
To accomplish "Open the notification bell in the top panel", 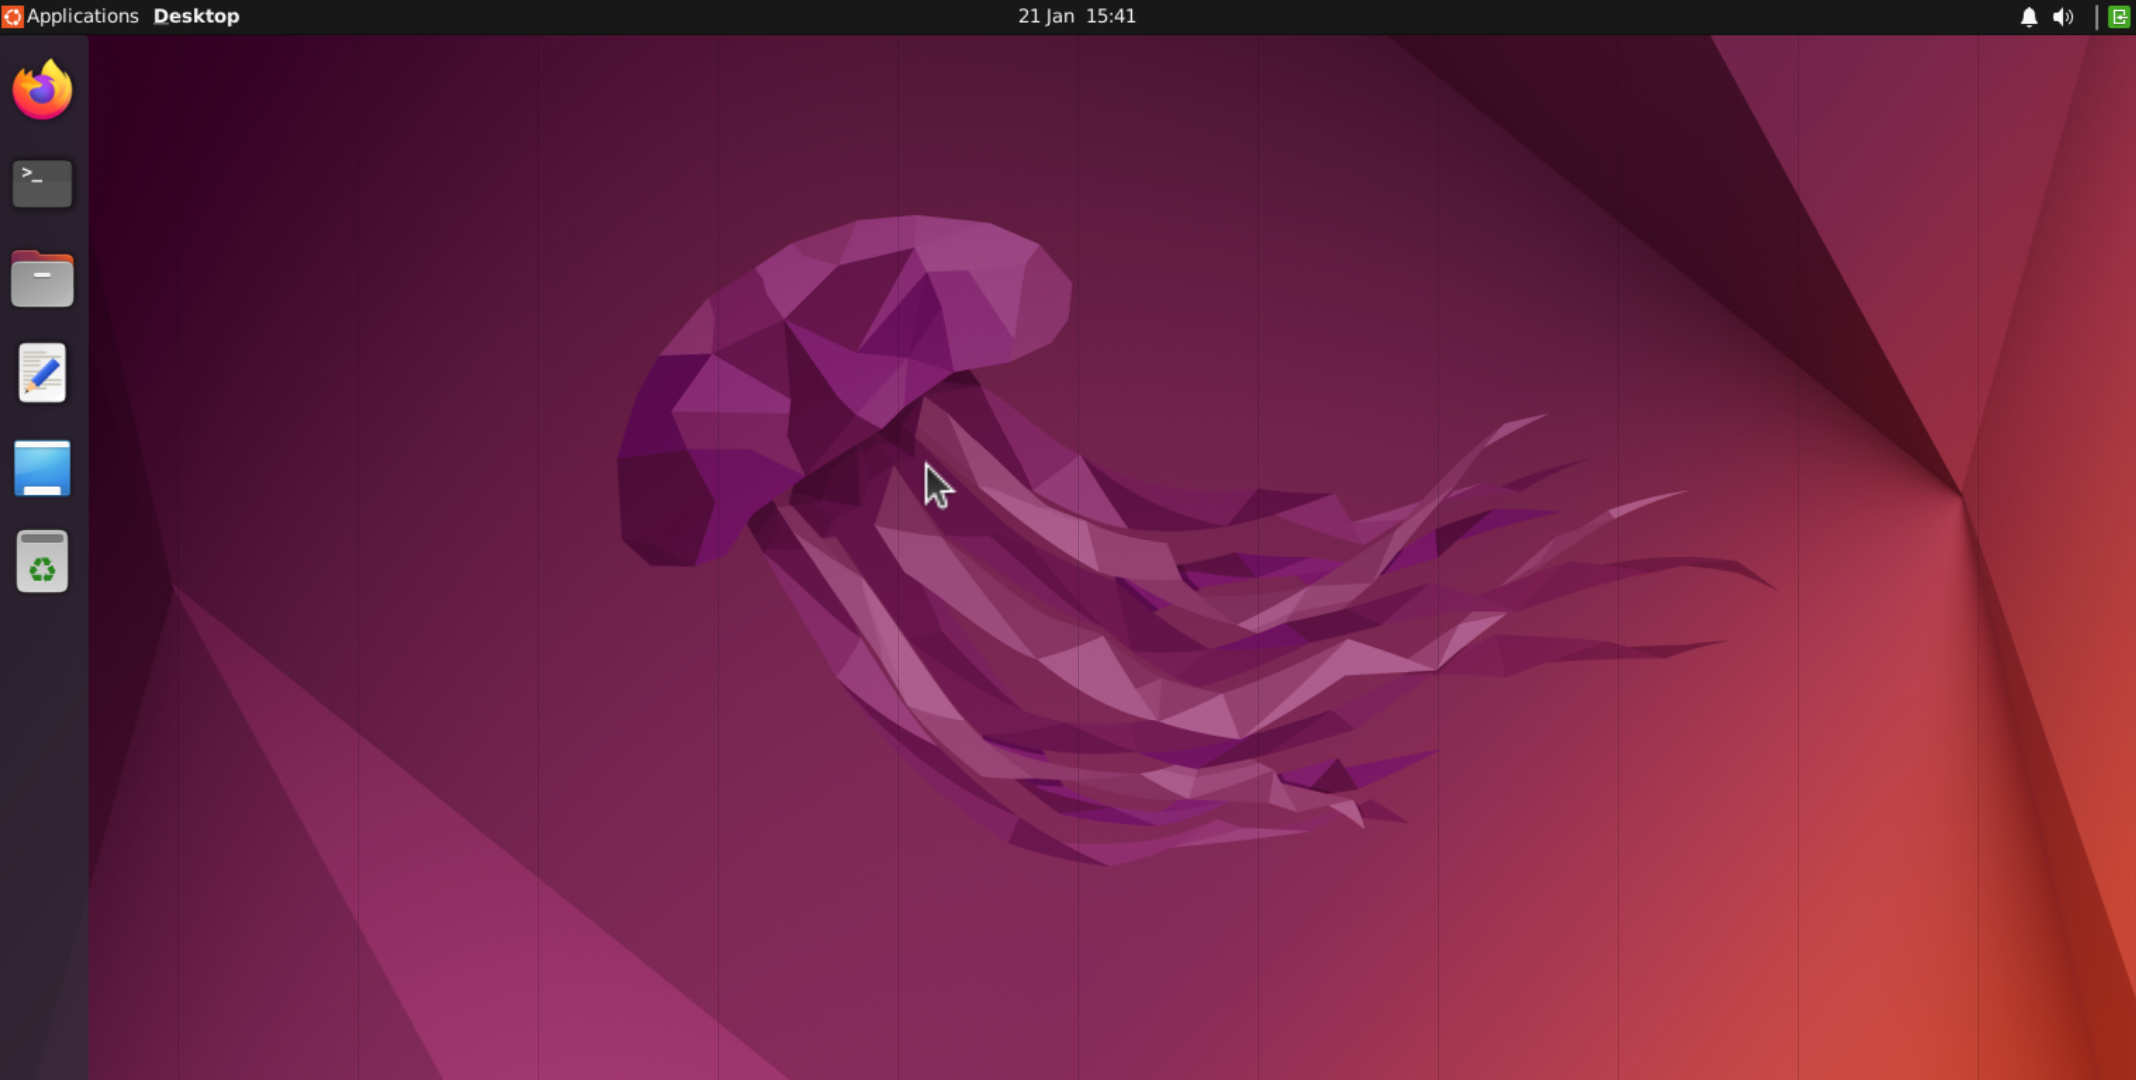I will (x=2028, y=17).
